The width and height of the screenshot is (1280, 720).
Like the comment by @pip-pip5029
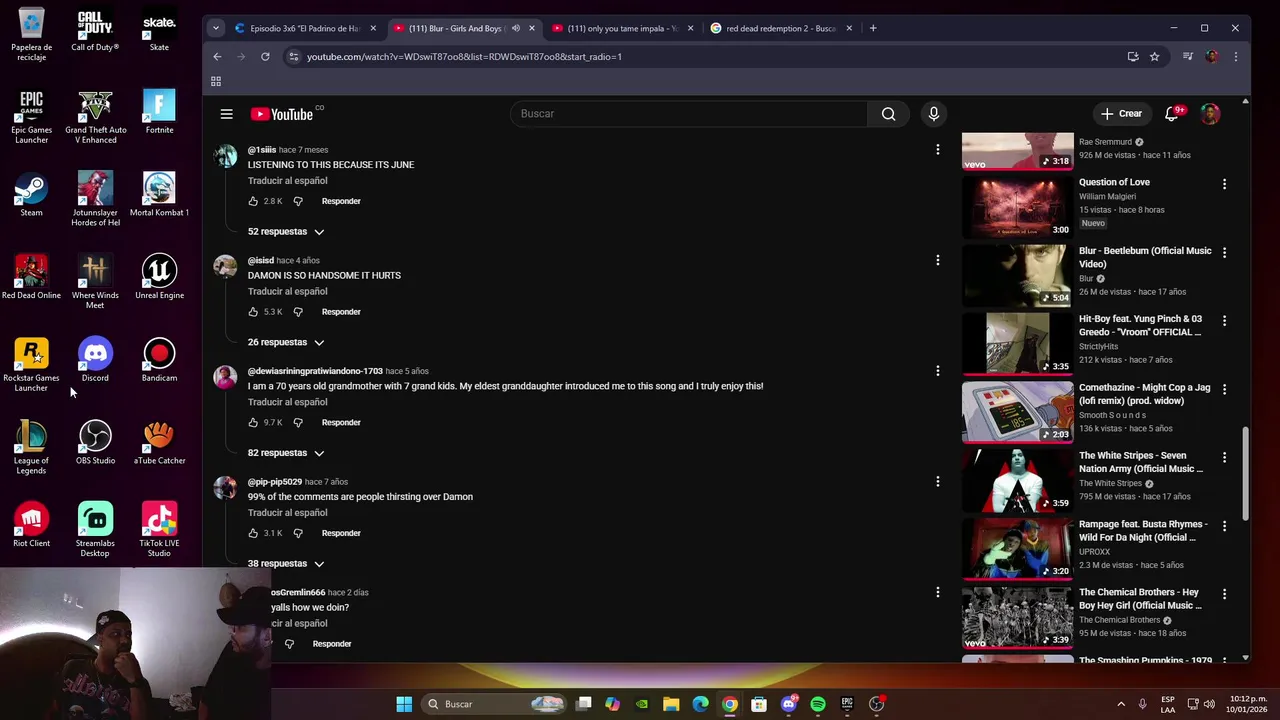(253, 533)
